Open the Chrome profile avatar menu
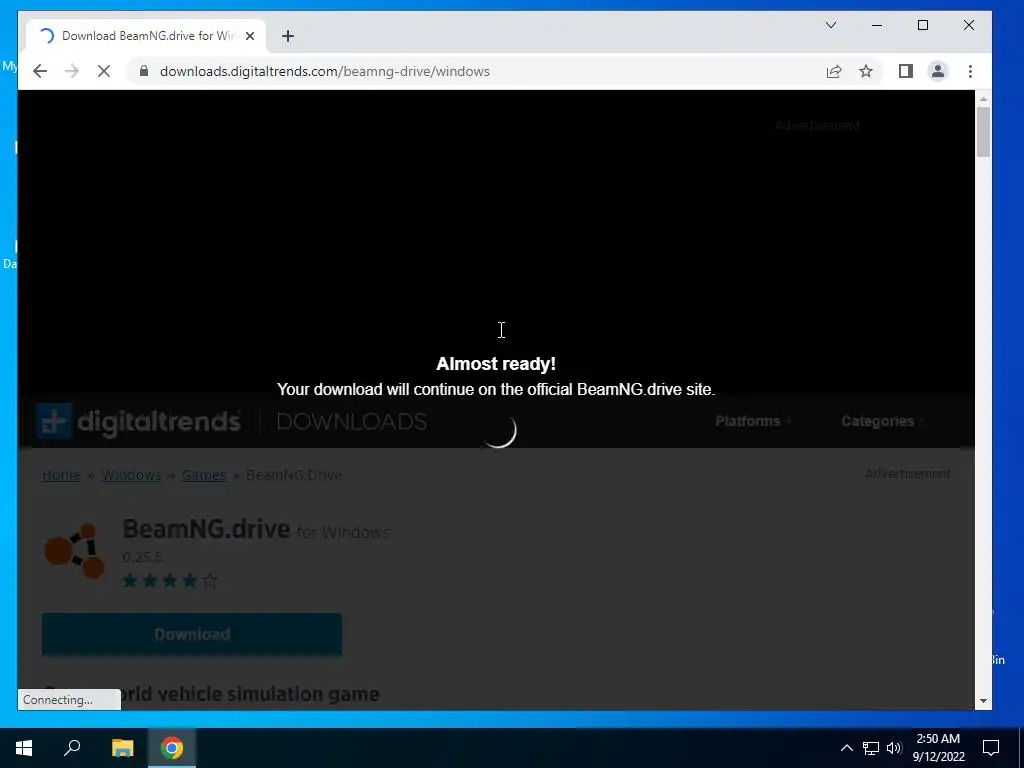Screen dimensions: 1024x768 point(938,71)
